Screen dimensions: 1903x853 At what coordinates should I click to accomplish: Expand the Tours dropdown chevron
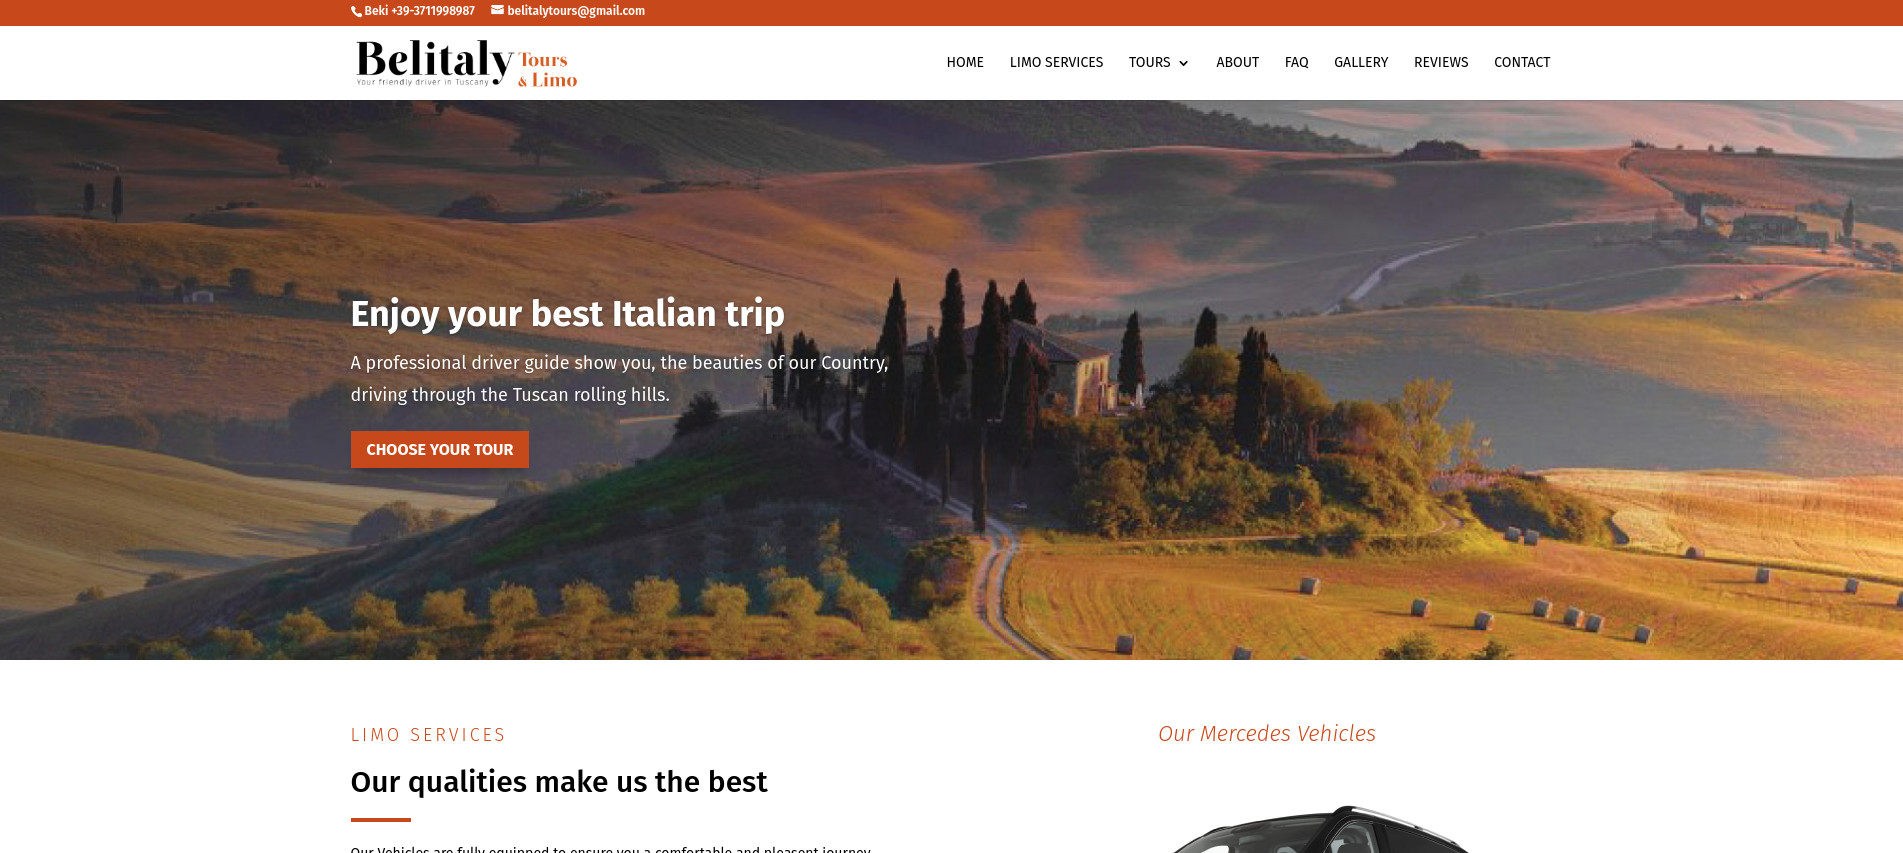(1184, 63)
